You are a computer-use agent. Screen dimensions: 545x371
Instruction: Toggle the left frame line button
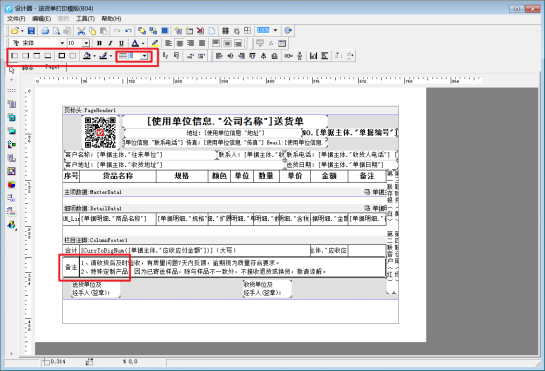(15, 56)
